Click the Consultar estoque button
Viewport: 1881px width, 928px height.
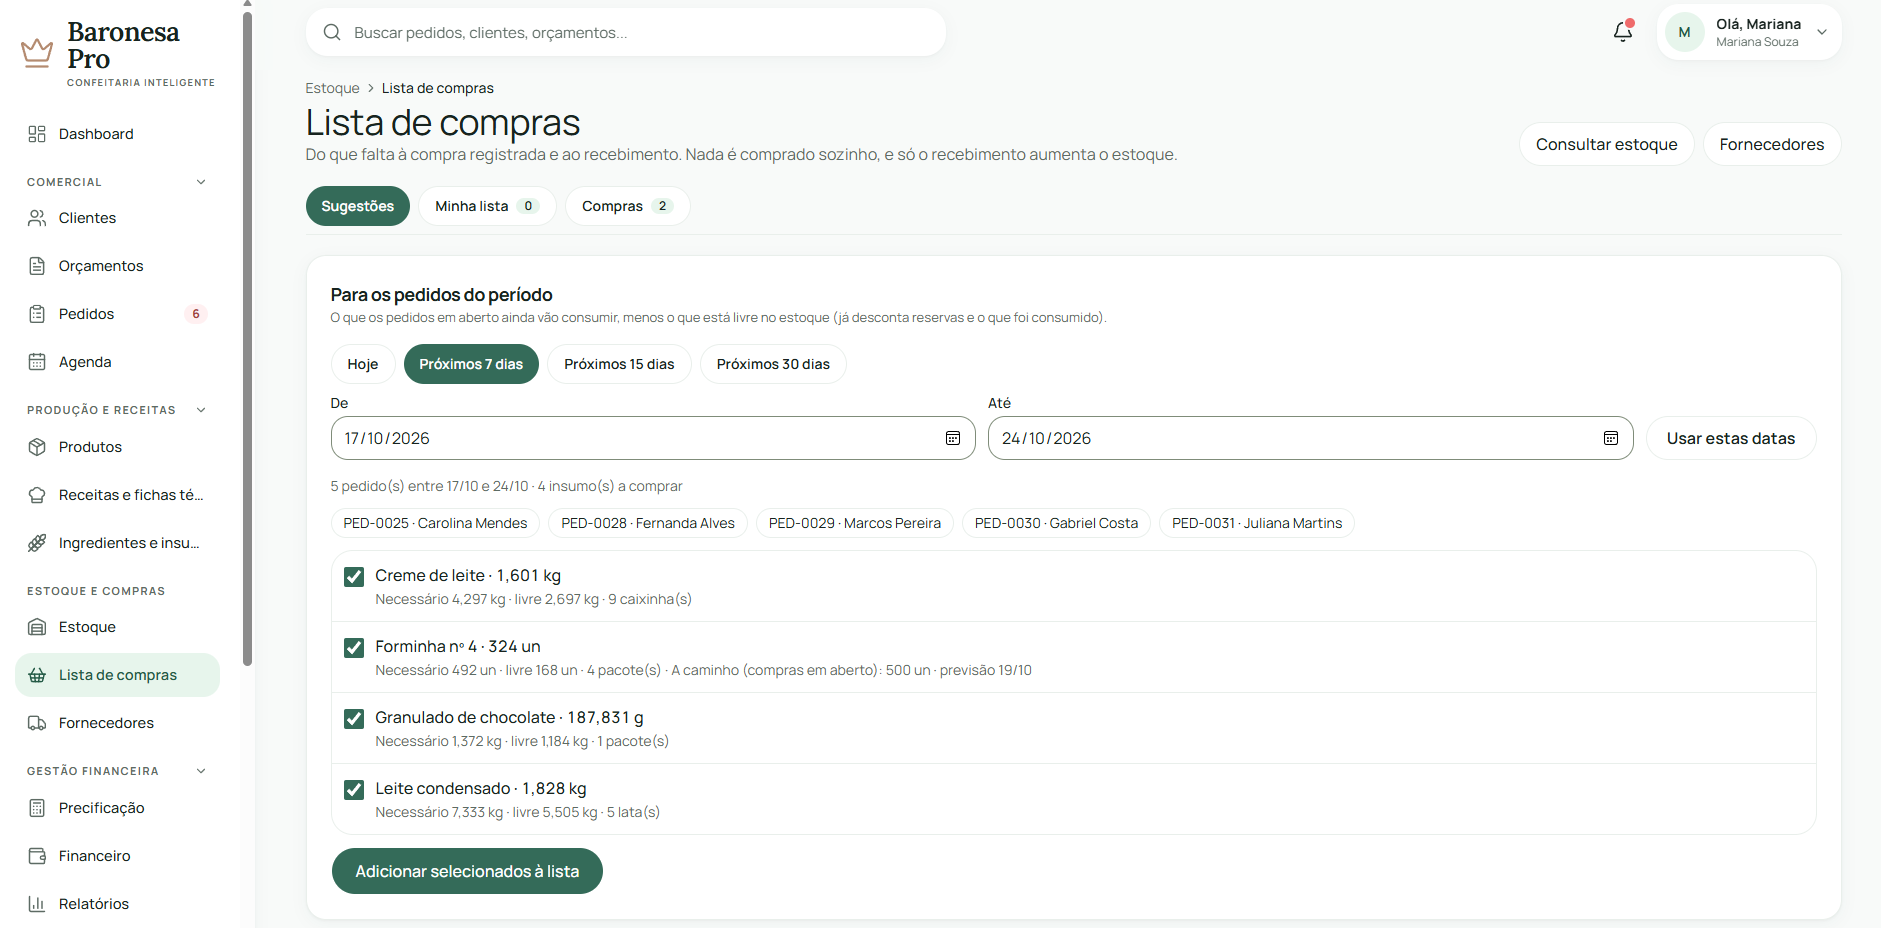1607,144
